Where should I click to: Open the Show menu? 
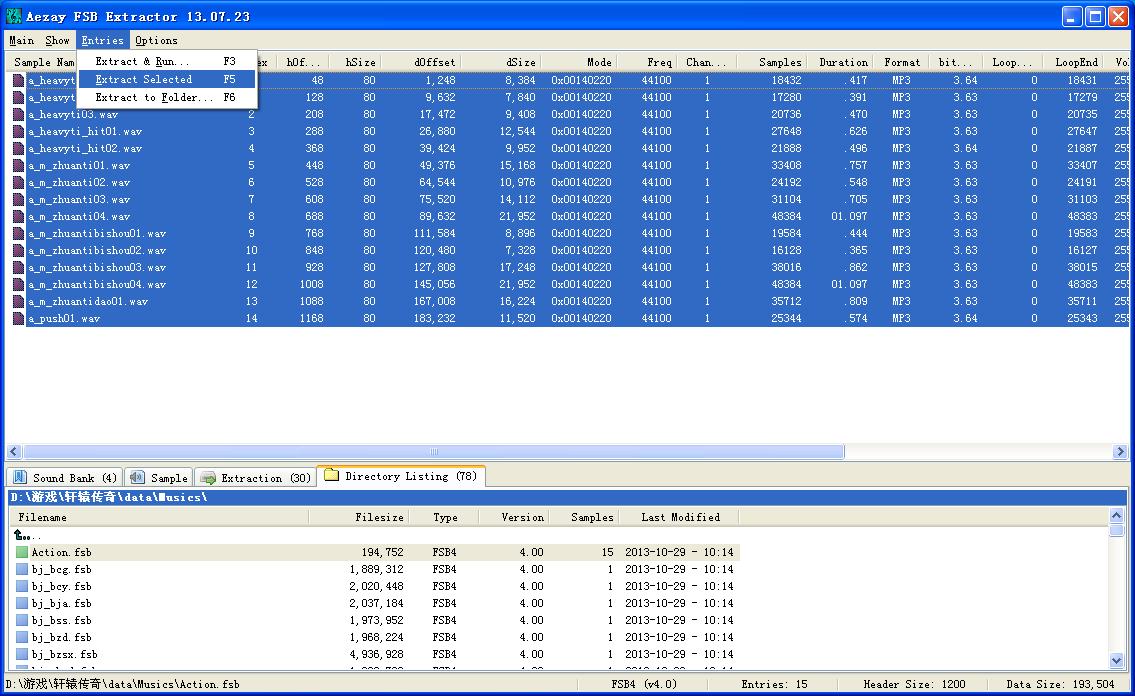pos(57,41)
